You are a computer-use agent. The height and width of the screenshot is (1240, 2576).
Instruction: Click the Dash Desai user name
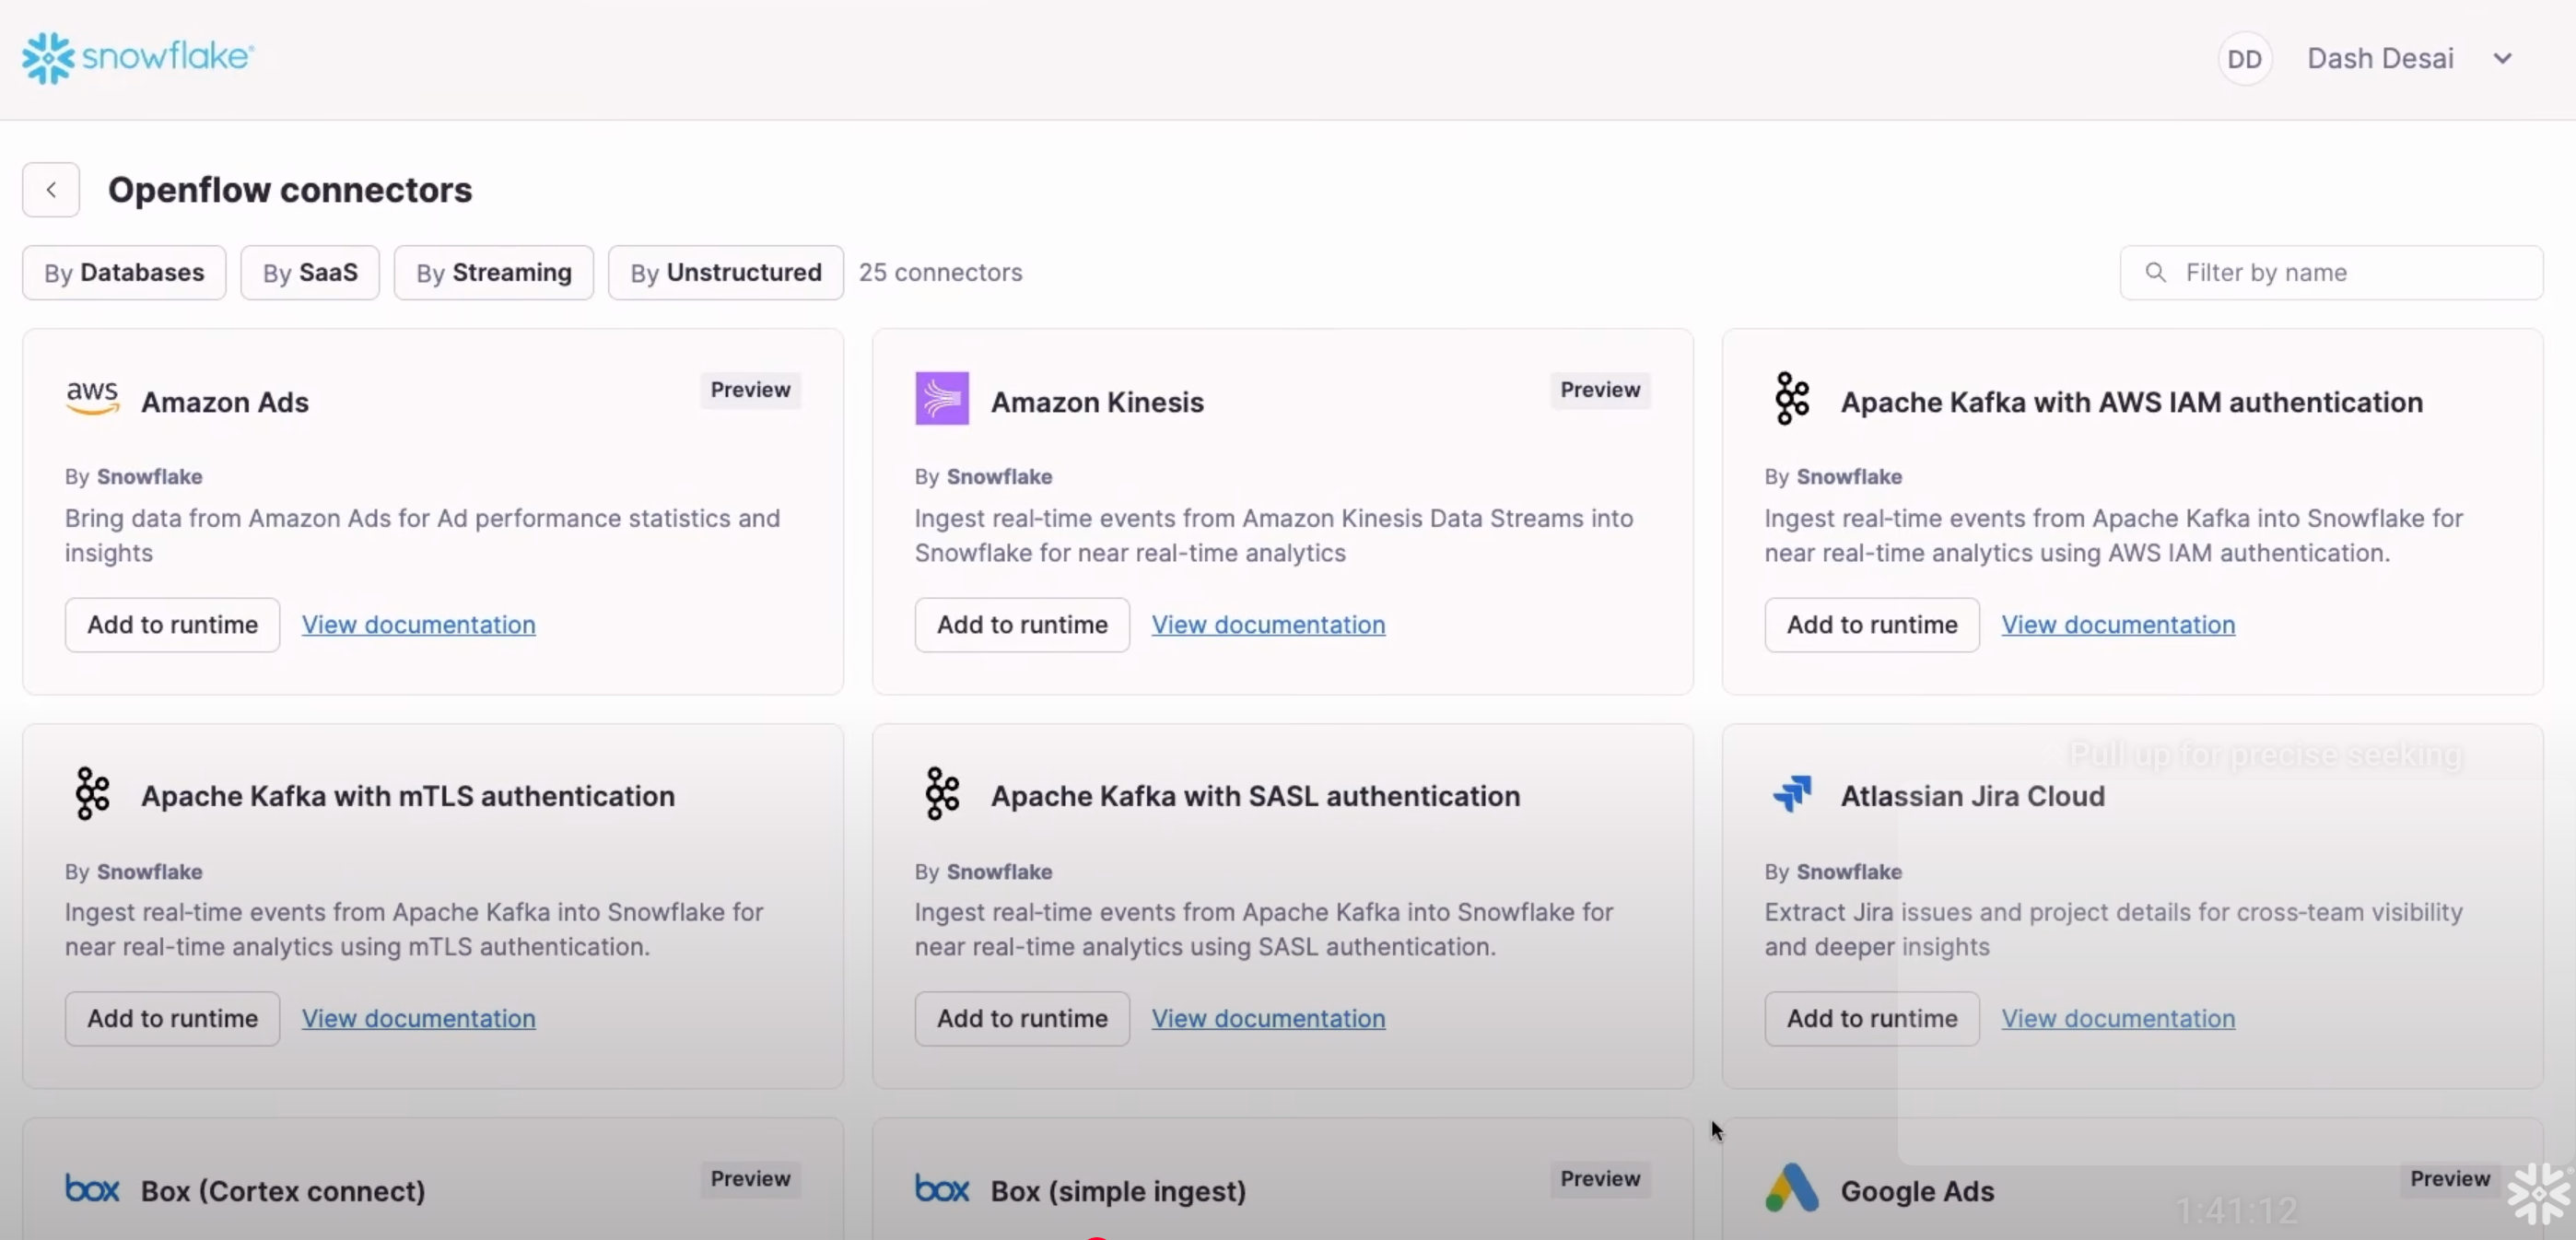[x=2380, y=59]
